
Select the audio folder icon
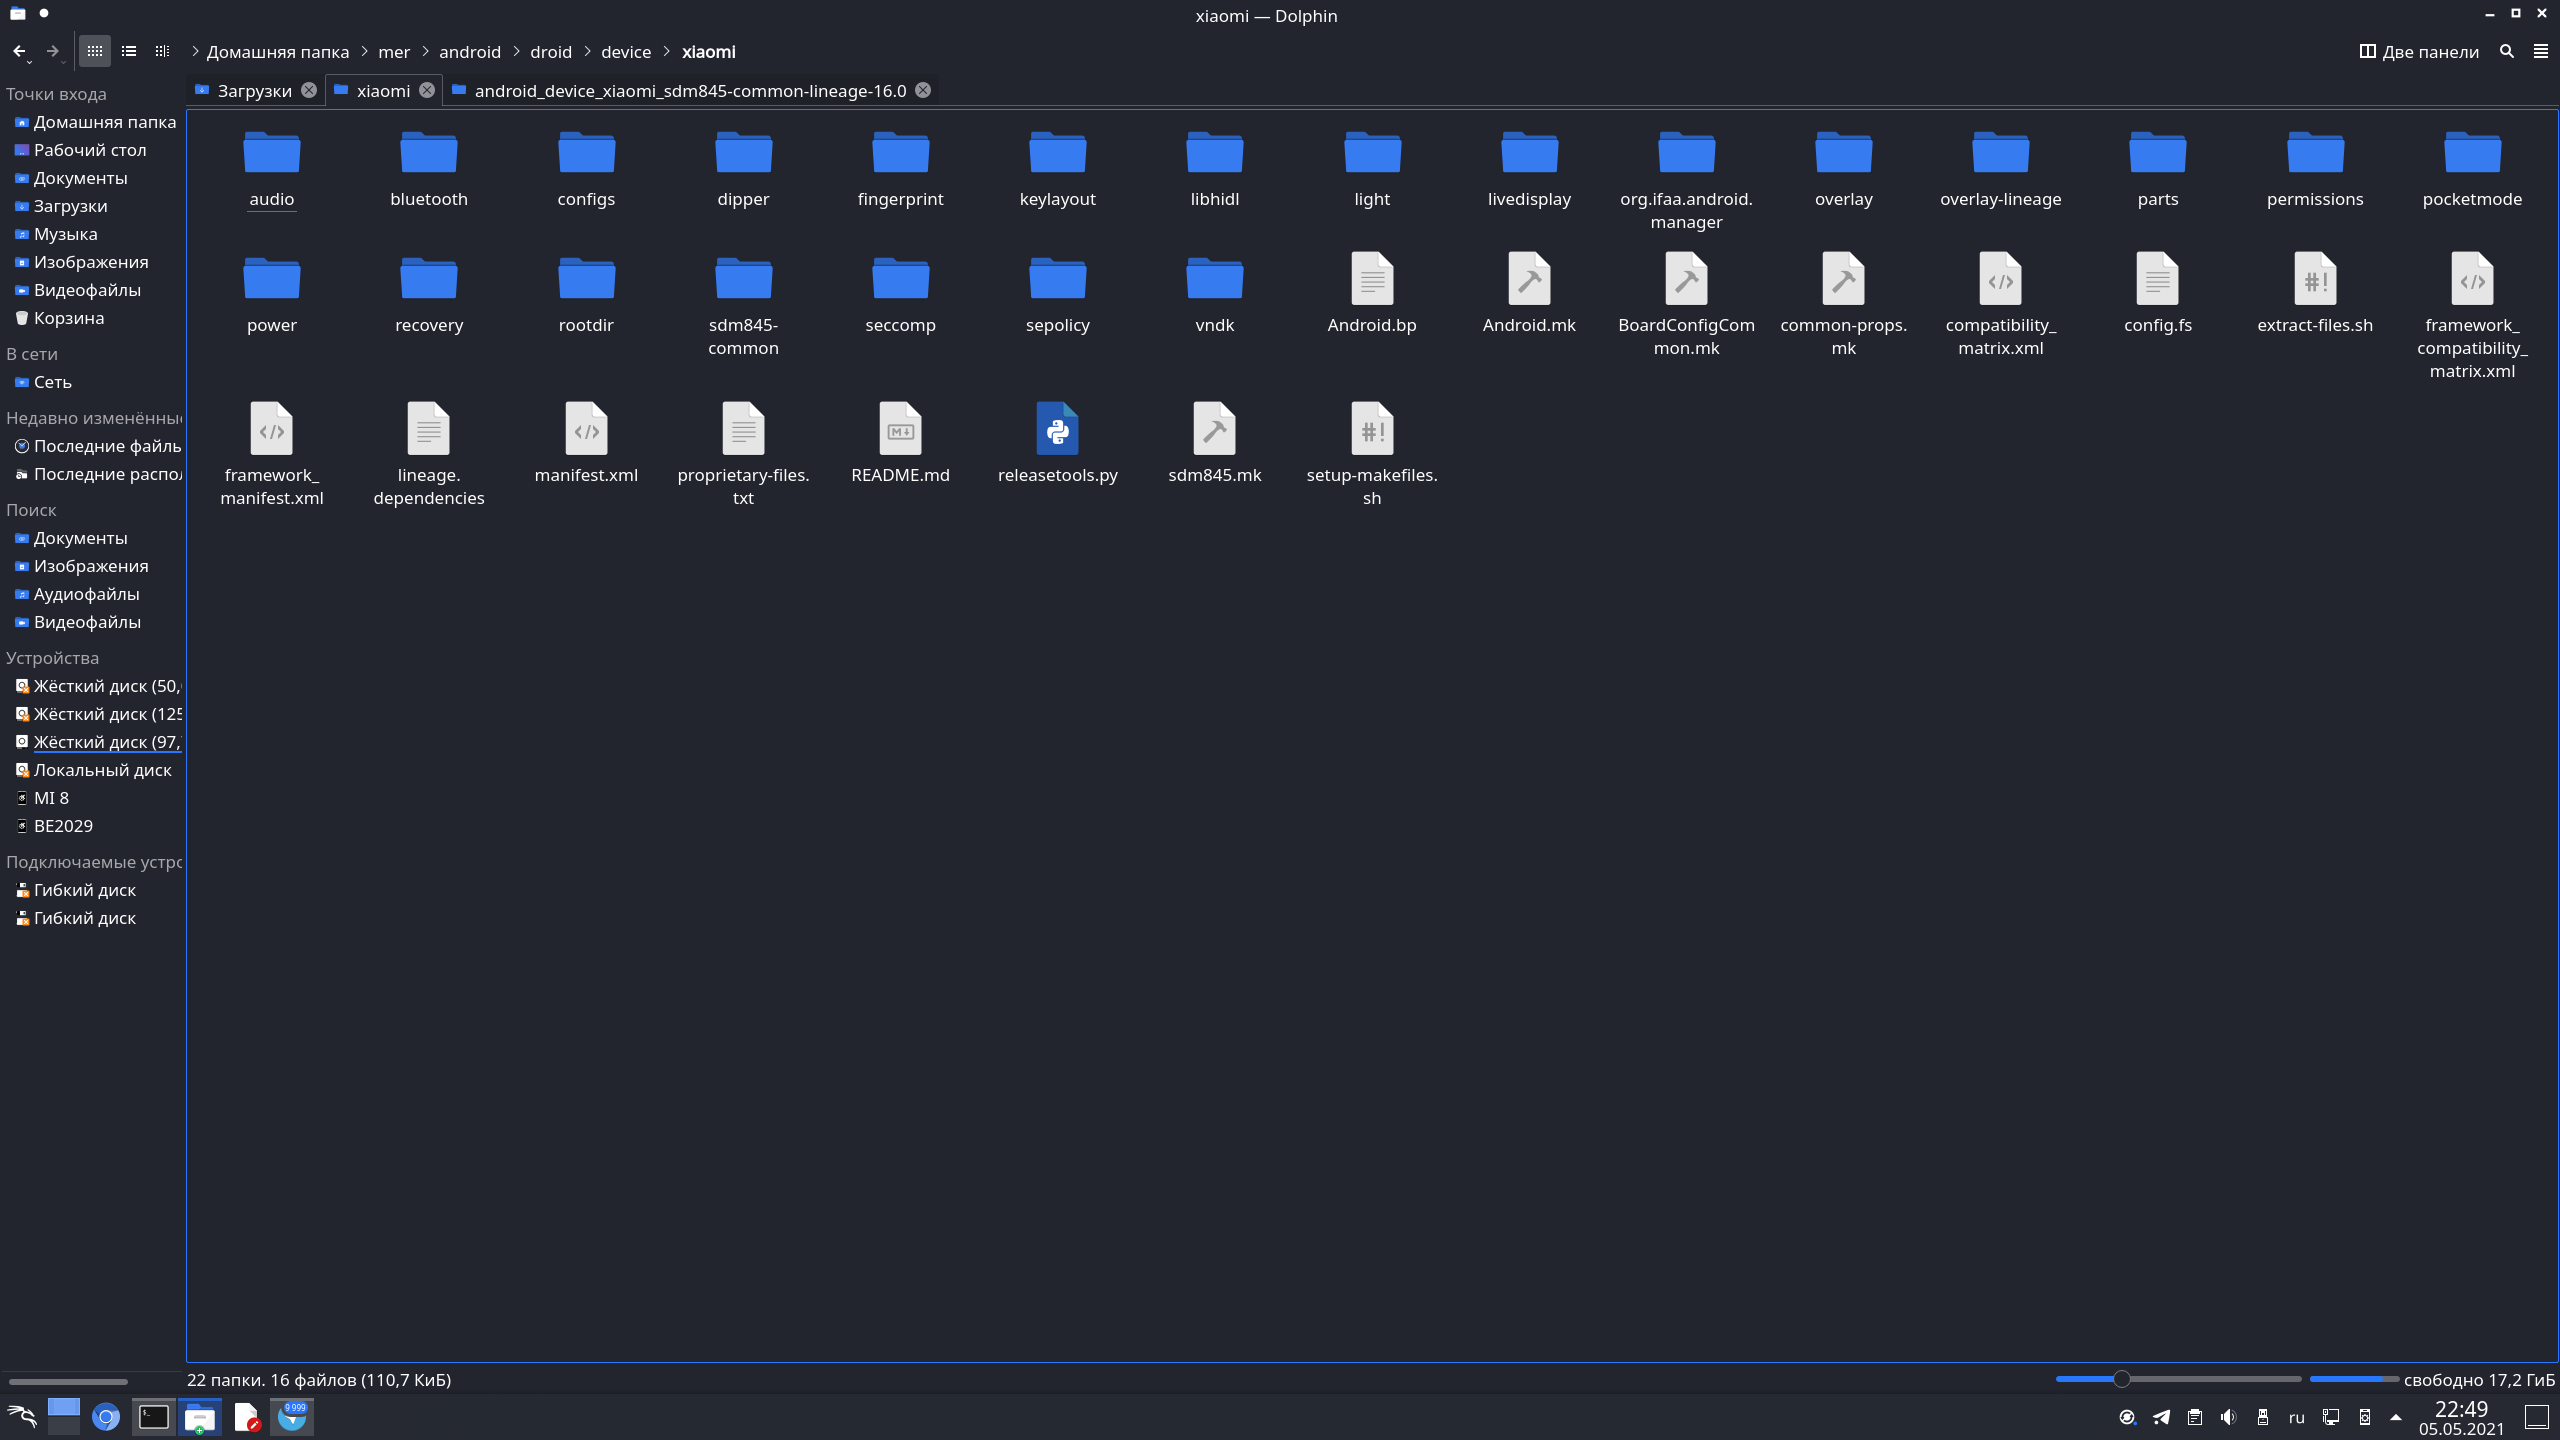(272, 153)
